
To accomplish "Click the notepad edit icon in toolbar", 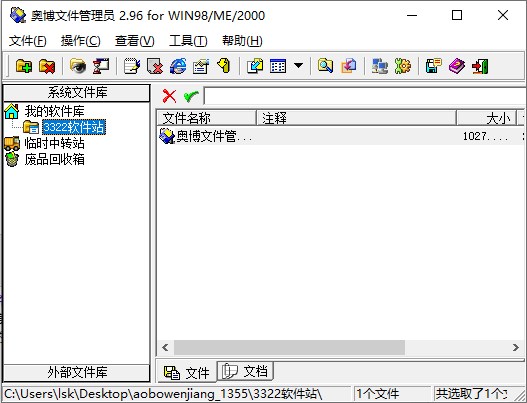I will click(x=132, y=66).
